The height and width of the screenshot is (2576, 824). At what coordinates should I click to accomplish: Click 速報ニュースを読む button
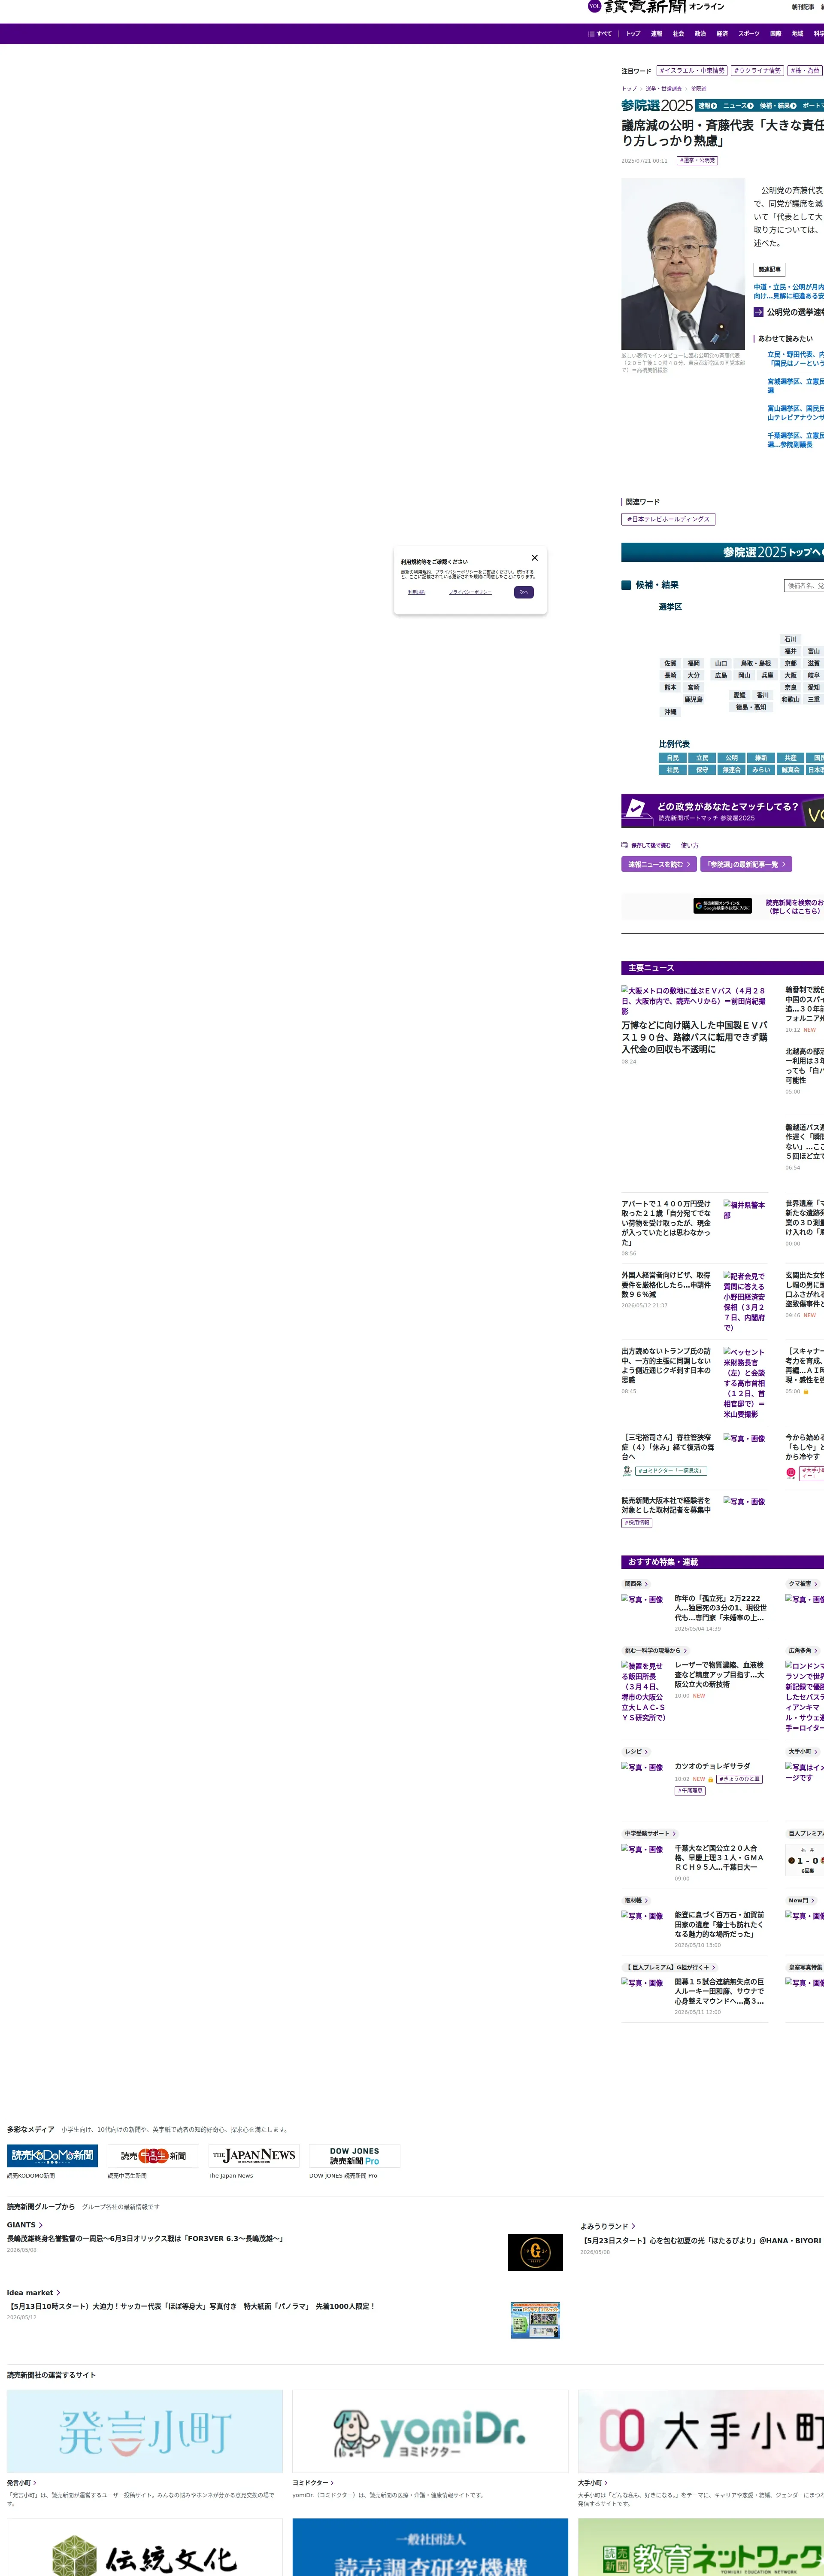point(659,864)
